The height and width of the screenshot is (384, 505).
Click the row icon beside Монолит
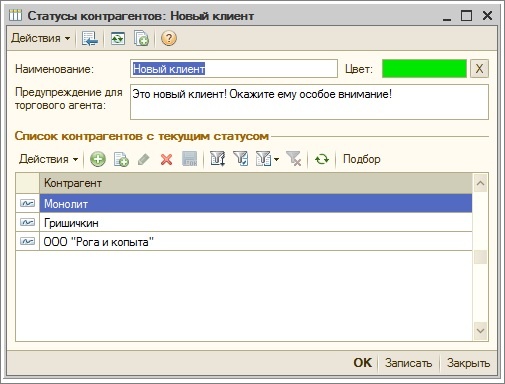click(x=27, y=203)
